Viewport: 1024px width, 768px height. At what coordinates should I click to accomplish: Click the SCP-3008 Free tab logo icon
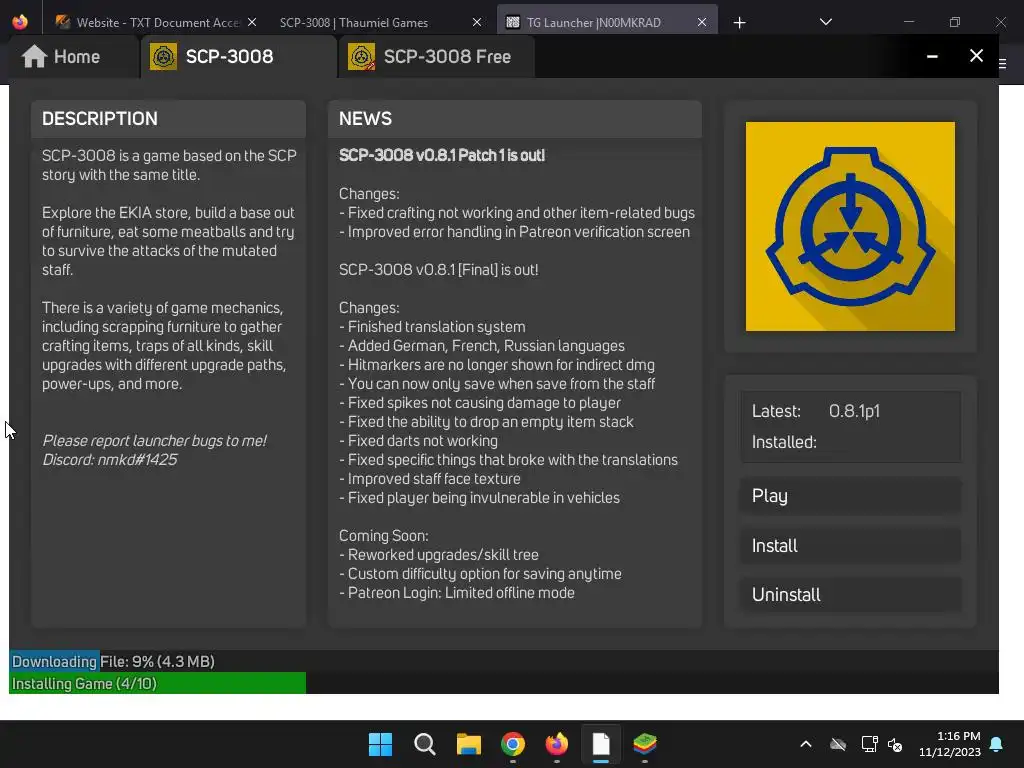361,57
